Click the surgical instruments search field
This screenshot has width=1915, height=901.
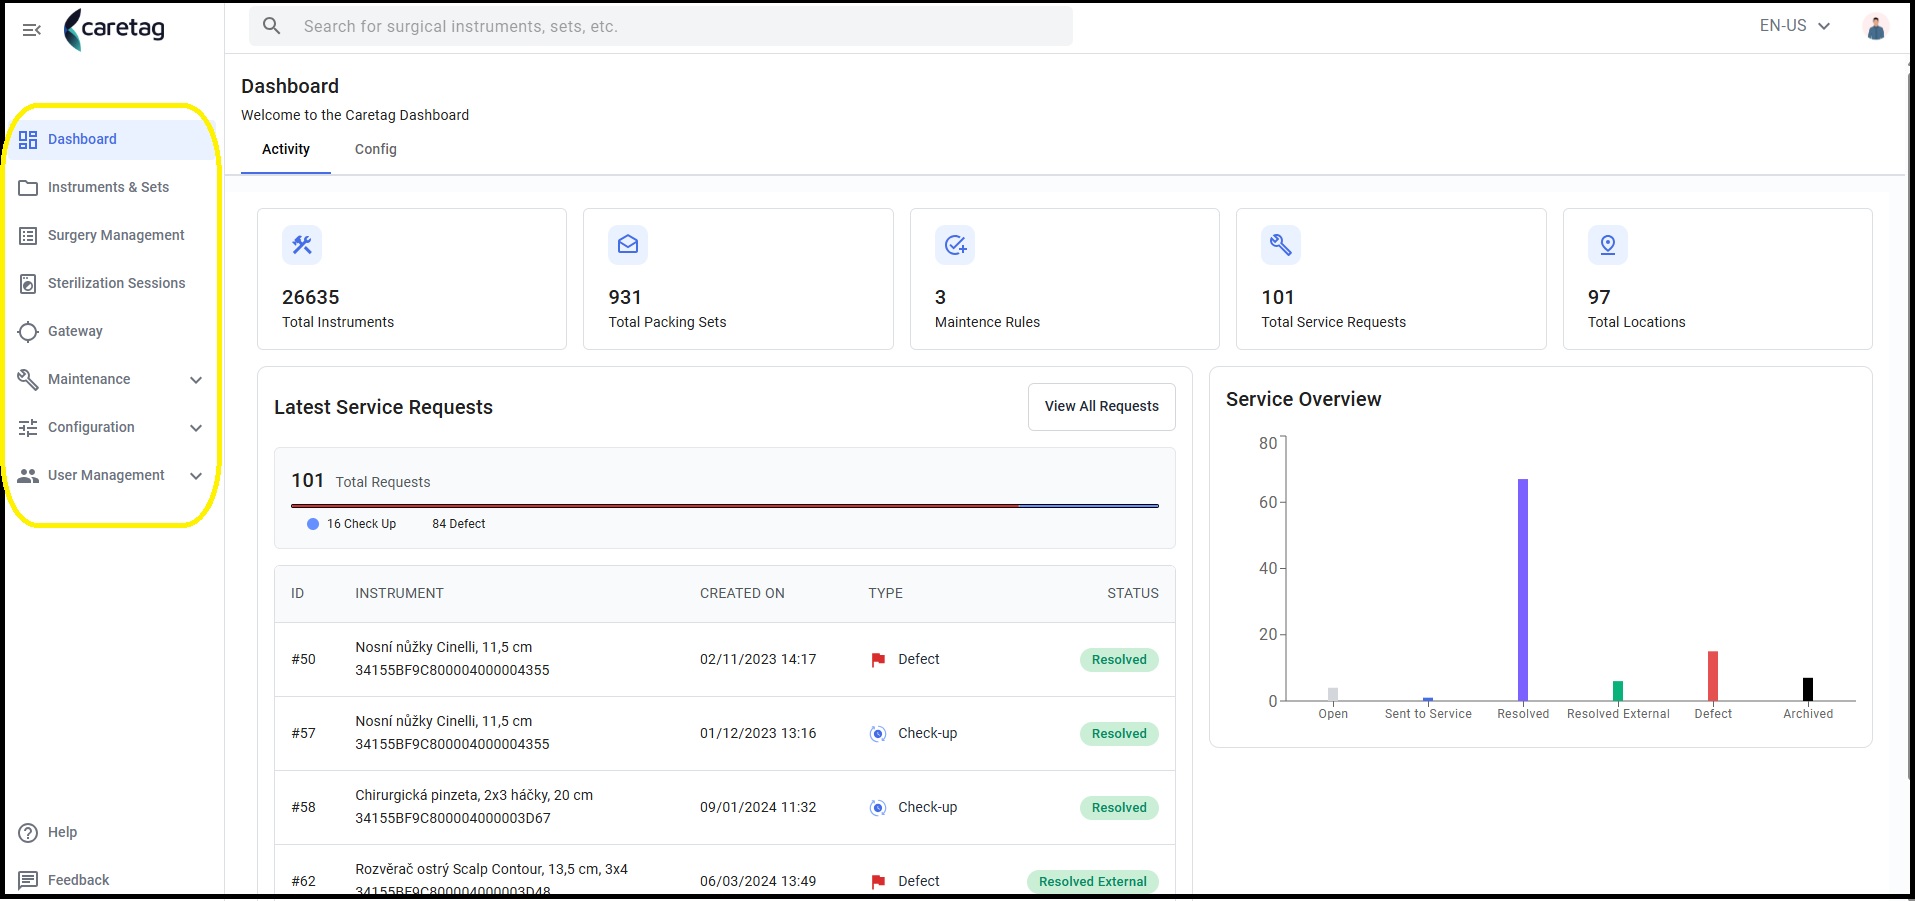pyautogui.click(x=661, y=27)
